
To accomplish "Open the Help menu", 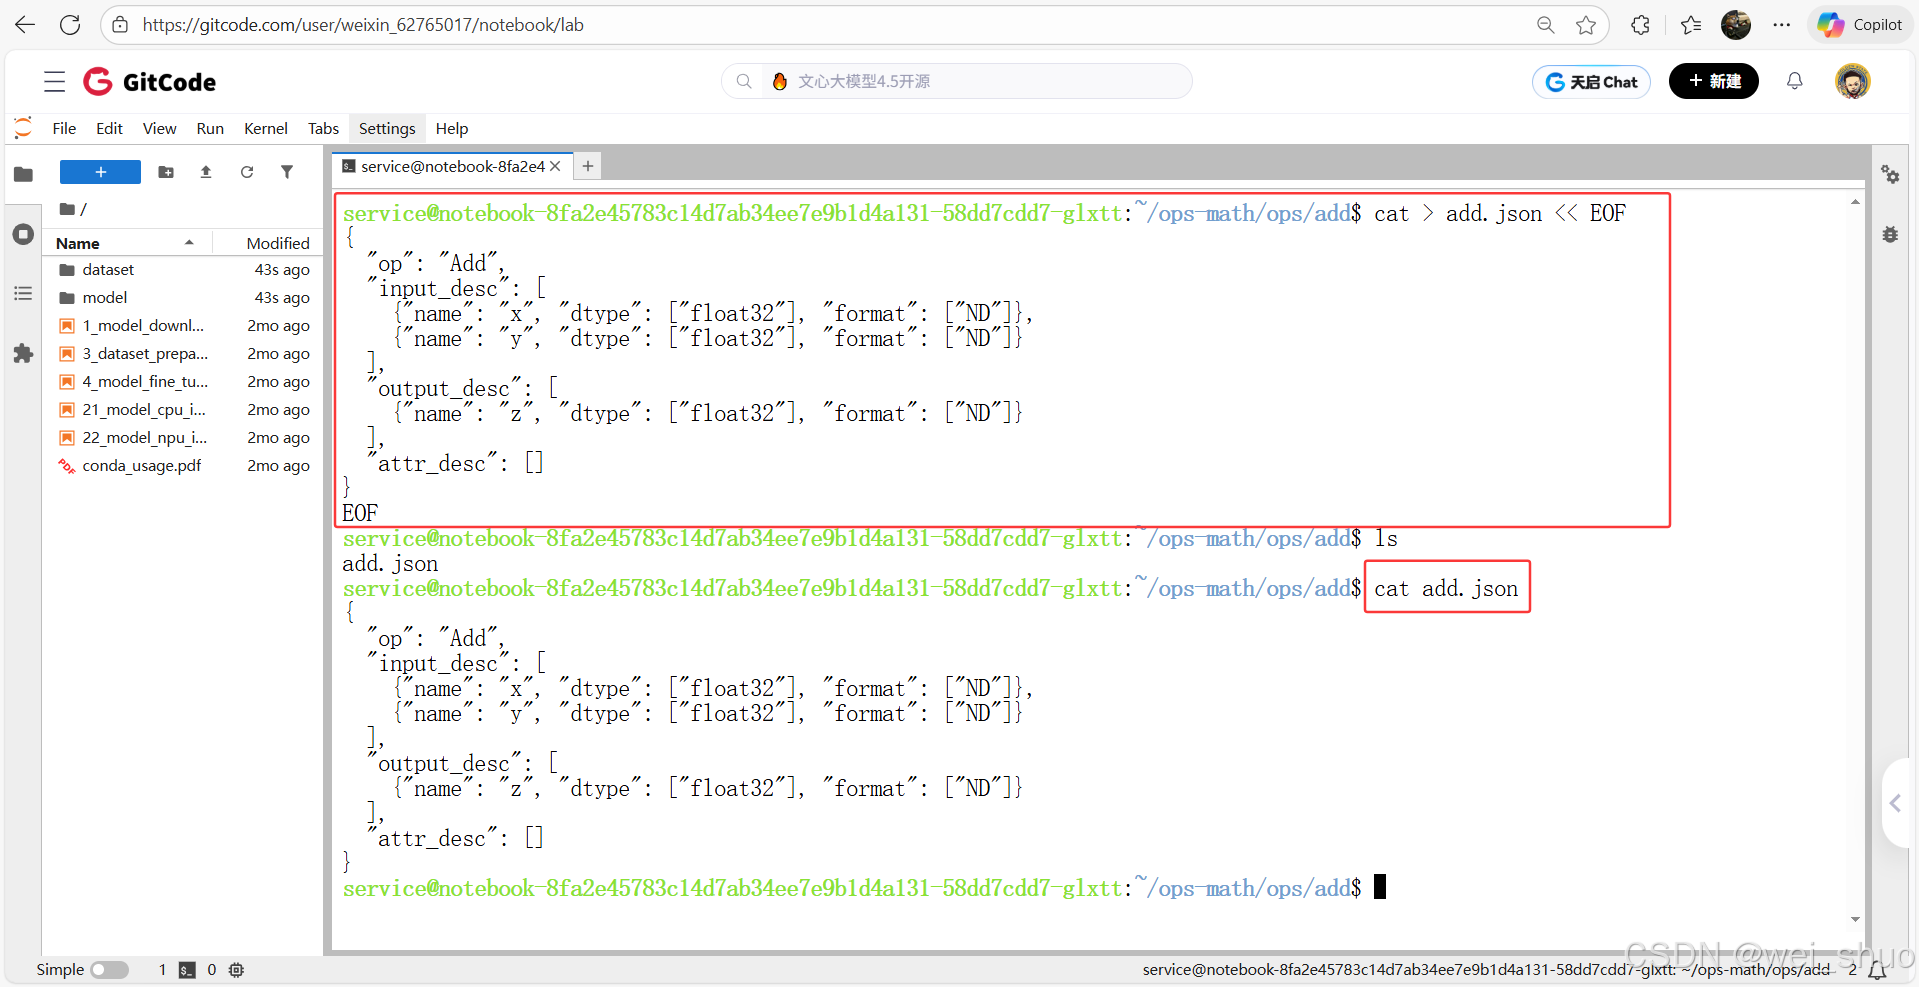I will [x=452, y=128].
